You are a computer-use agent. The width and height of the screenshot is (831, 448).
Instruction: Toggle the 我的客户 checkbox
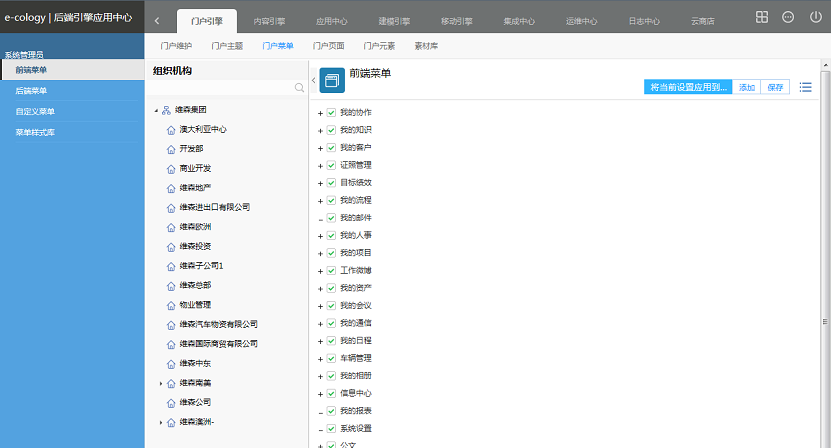click(x=331, y=147)
